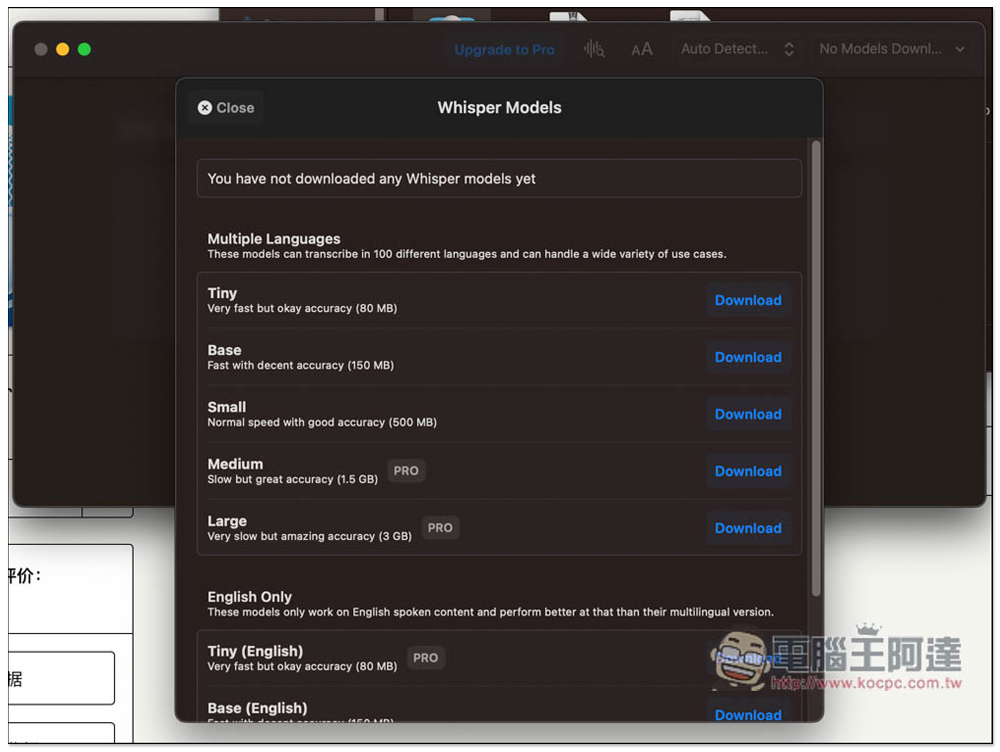This screenshot has height=752, width=1000.
Task: Click the 'Tiny (English)' model name
Action: point(255,651)
